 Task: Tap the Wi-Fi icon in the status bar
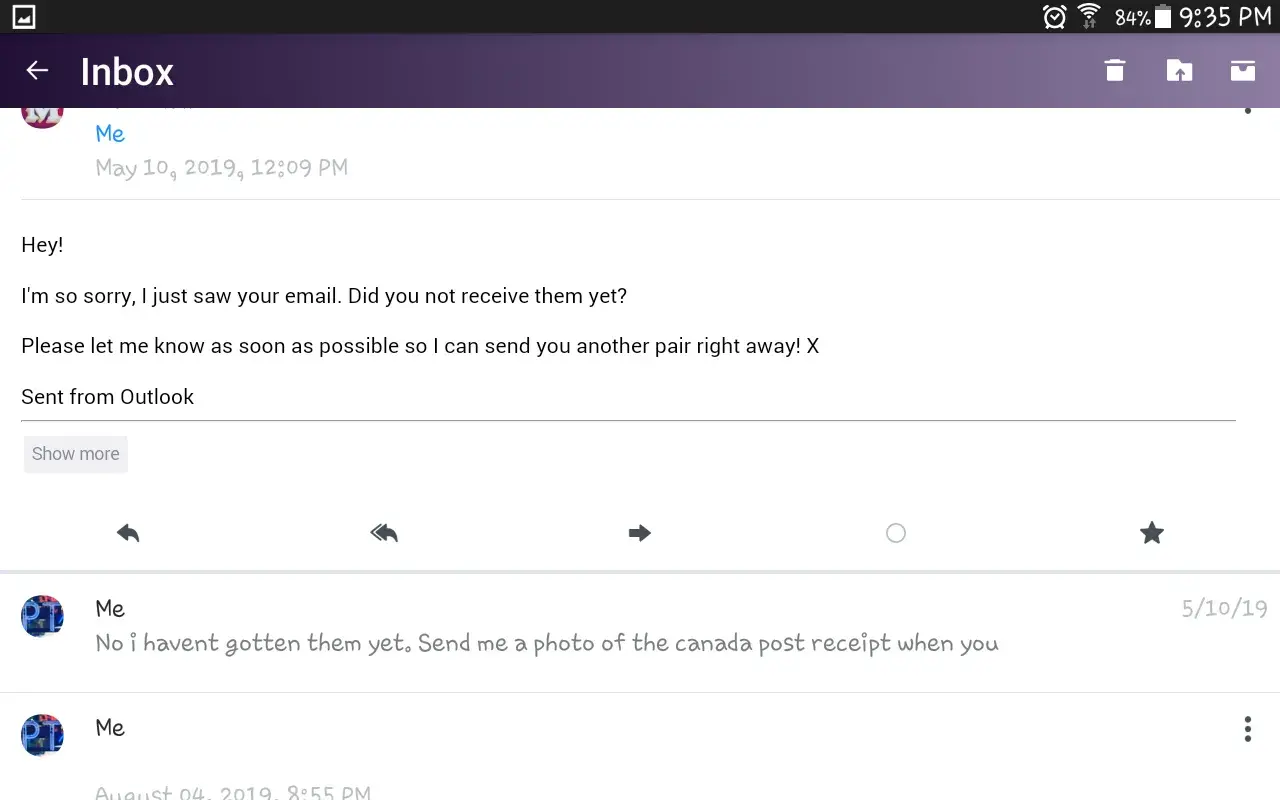(1089, 16)
